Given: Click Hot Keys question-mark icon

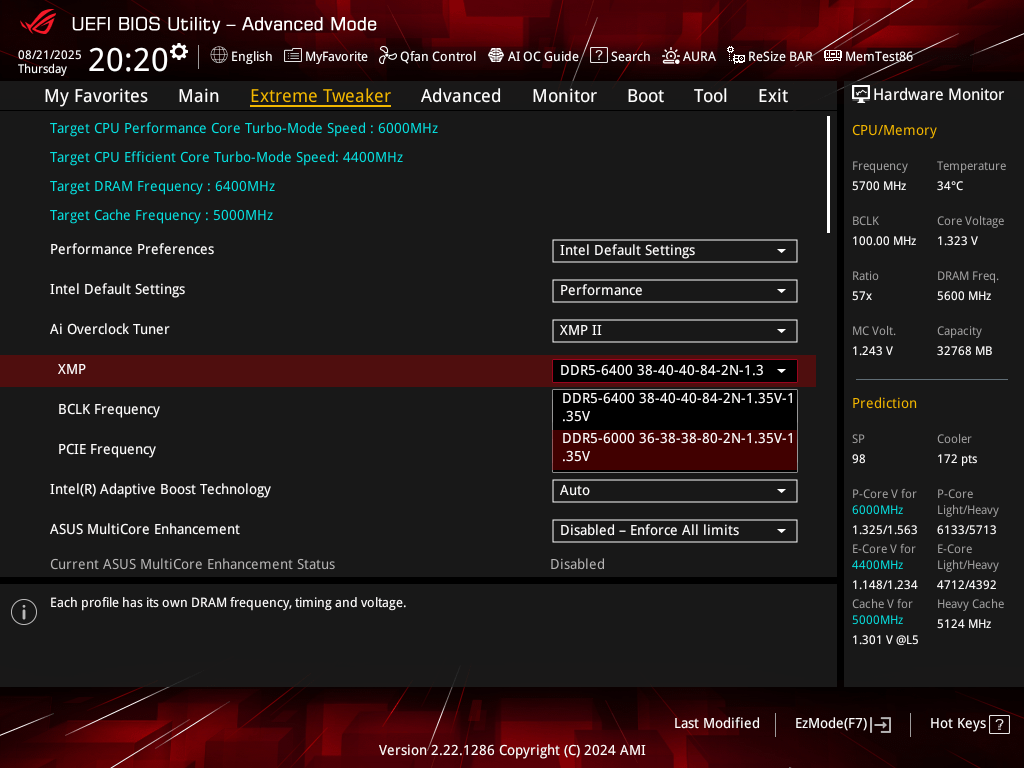Looking at the screenshot, I should point(999,724).
